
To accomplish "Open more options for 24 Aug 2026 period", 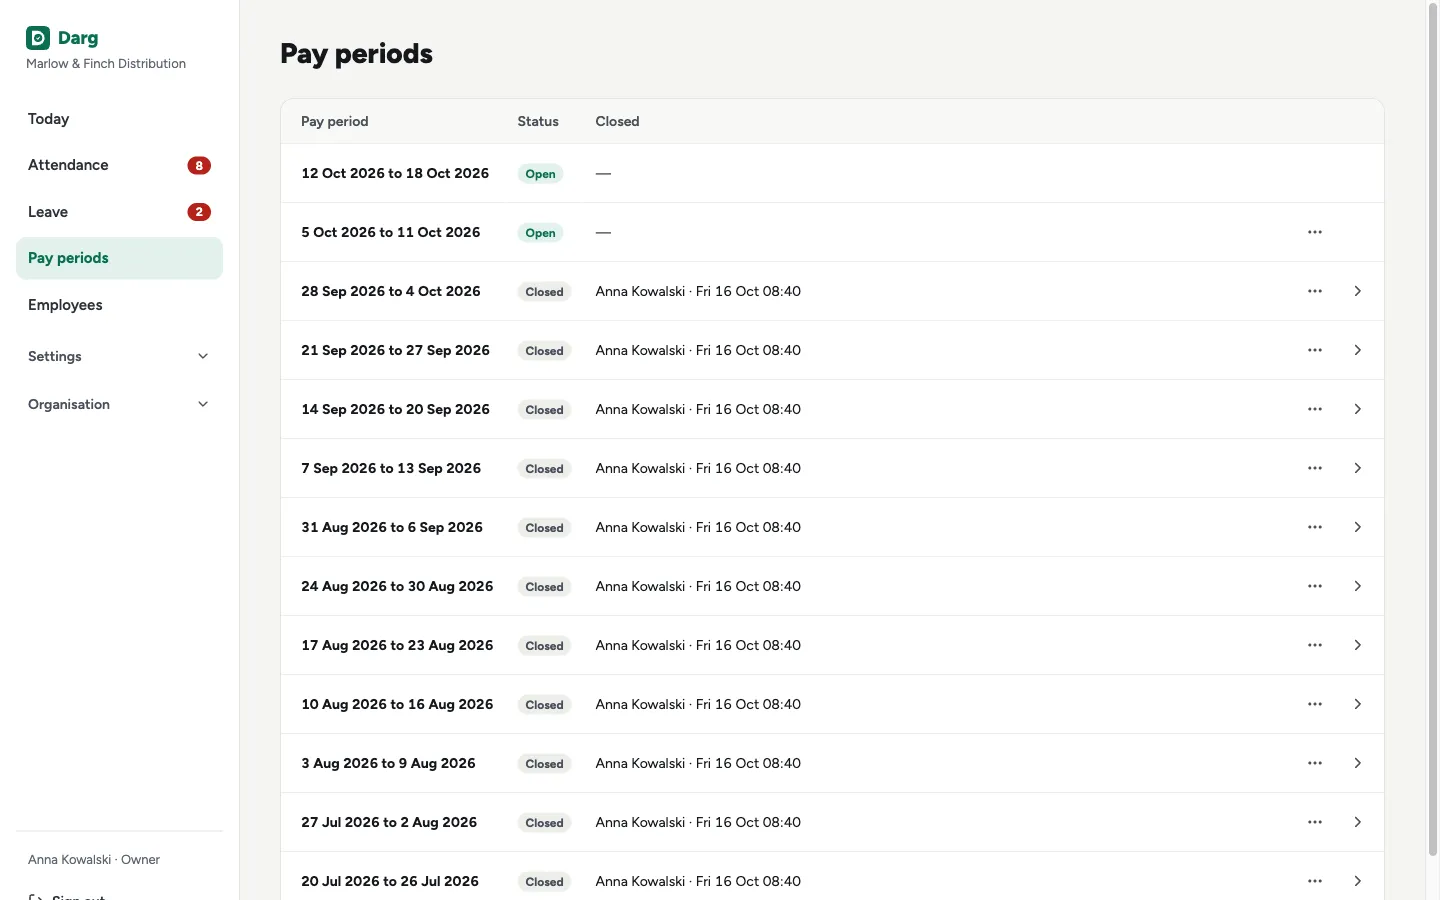I will tap(1315, 586).
